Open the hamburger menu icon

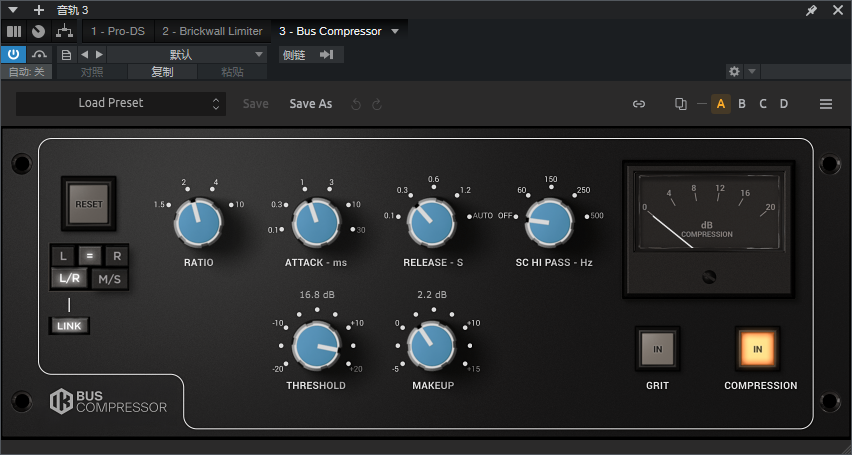826,104
